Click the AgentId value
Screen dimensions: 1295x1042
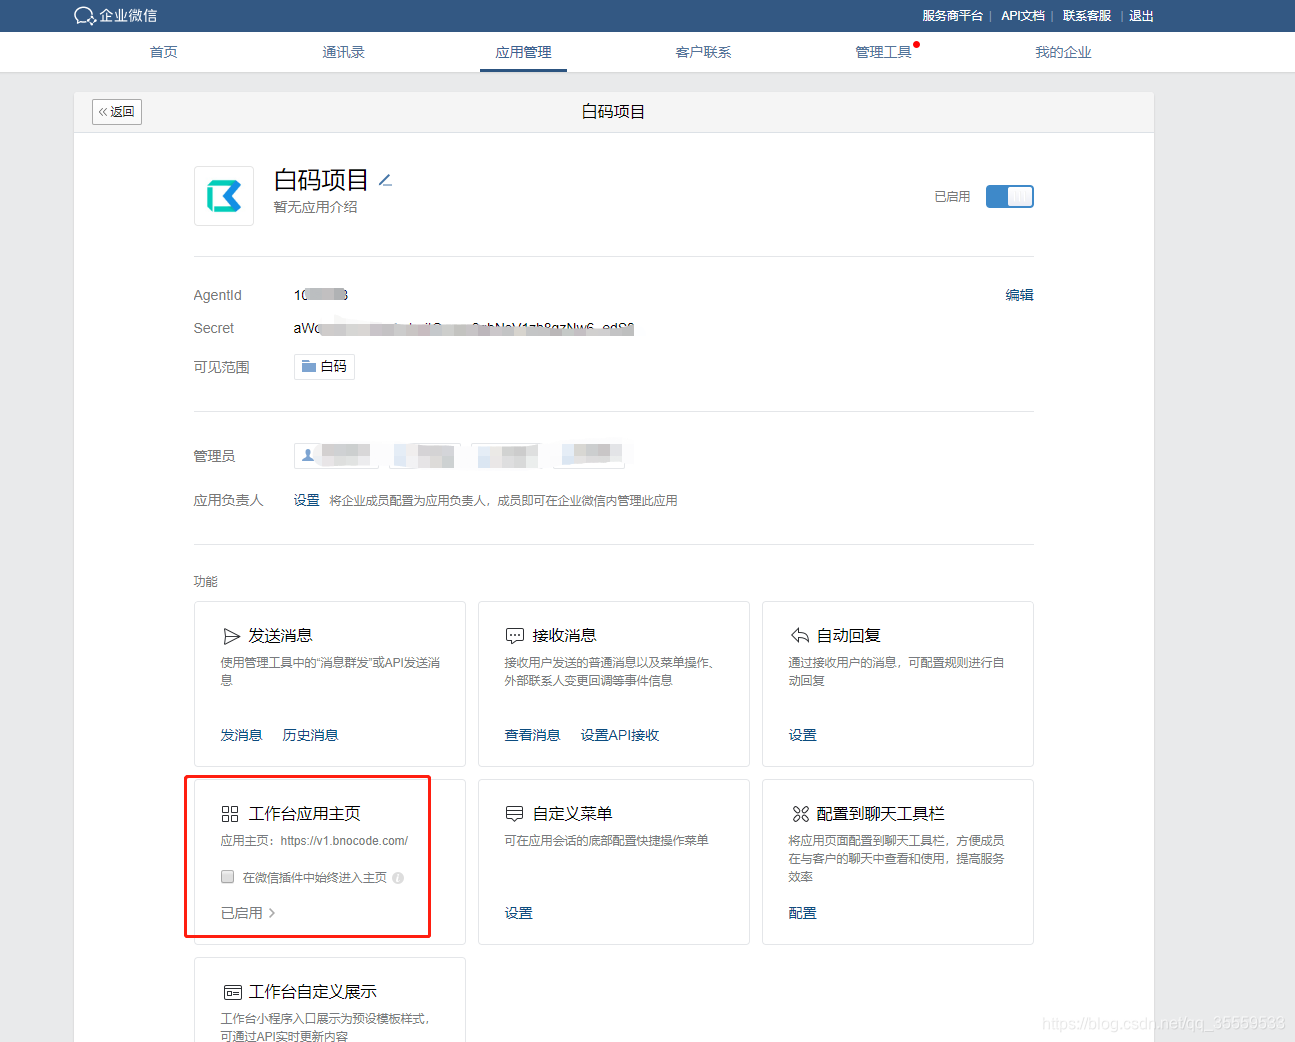coord(321,295)
